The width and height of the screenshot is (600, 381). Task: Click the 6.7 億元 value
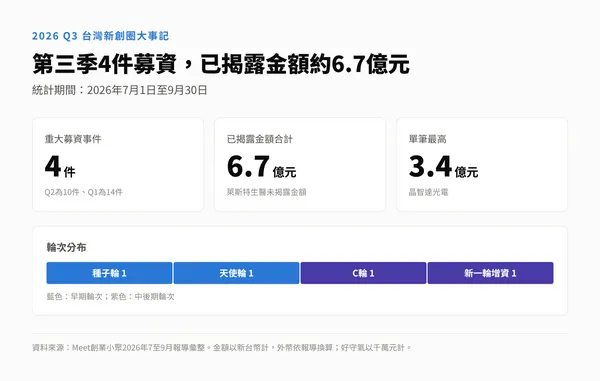[x=261, y=167]
